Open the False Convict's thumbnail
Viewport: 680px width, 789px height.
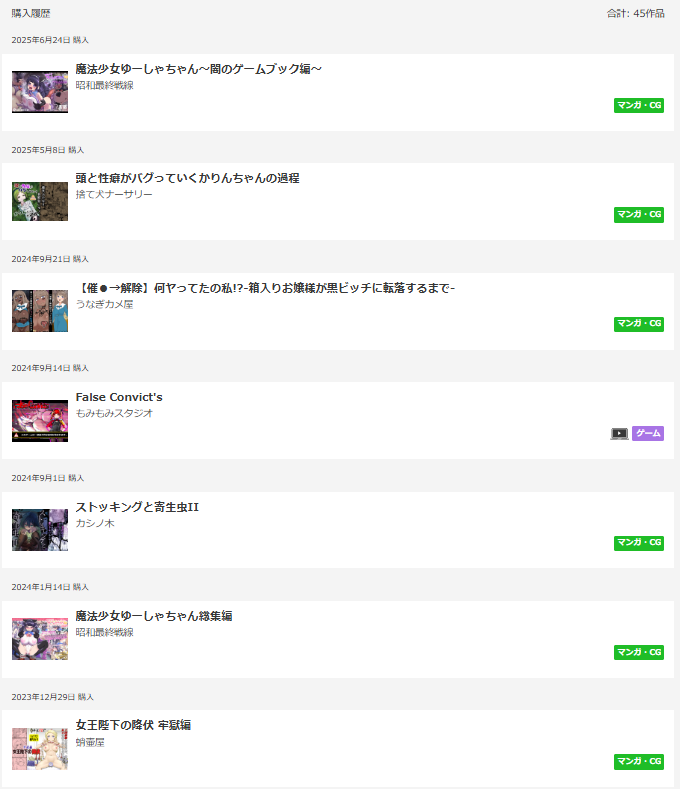click(x=40, y=421)
